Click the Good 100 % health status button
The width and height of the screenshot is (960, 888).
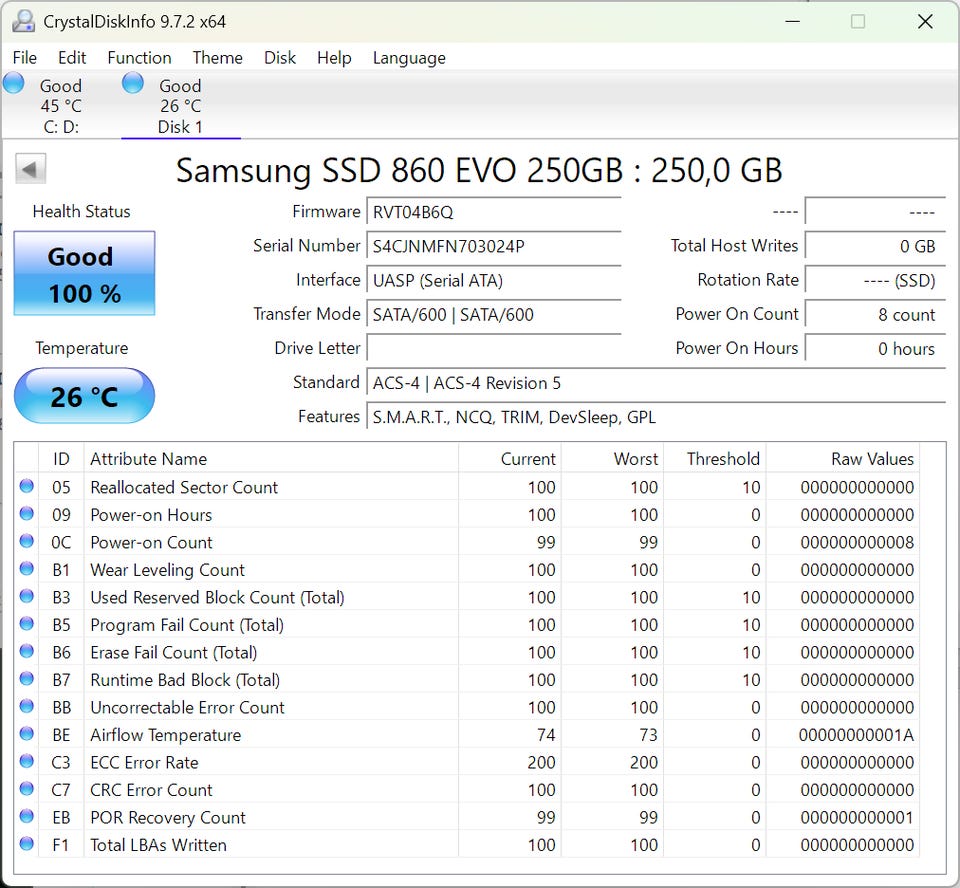coord(84,274)
